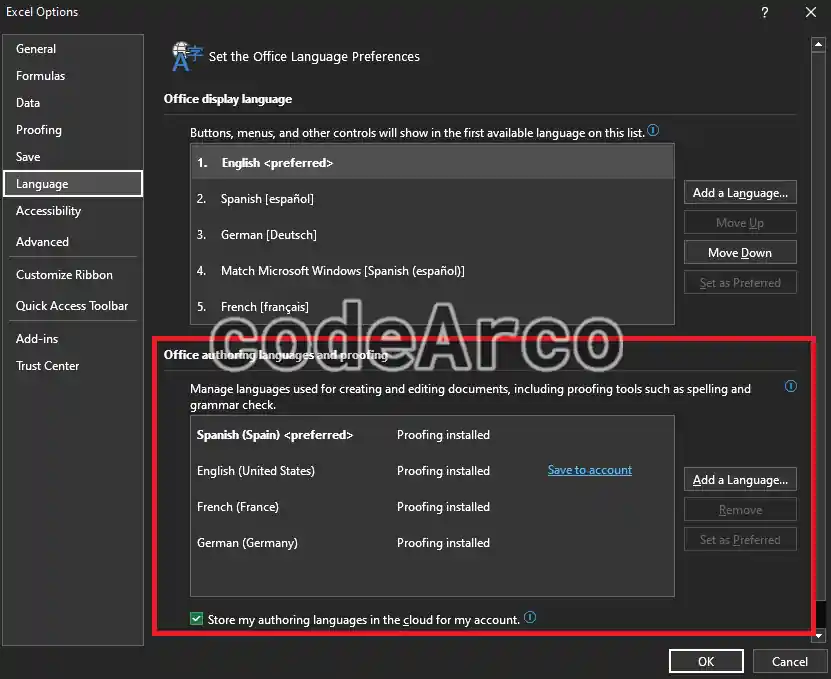
Task: Select German [Deutsch] display language row
Action: click(x=432, y=235)
